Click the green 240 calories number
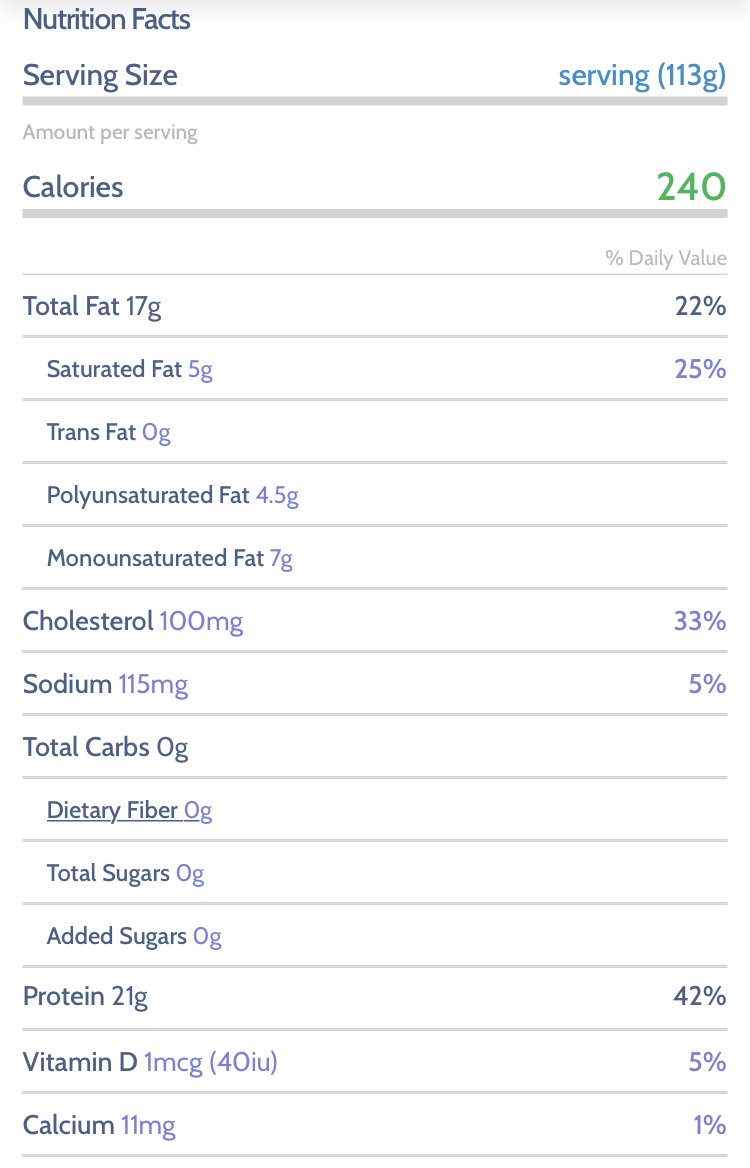This screenshot has width=750, height=1168. click(691, 187)
